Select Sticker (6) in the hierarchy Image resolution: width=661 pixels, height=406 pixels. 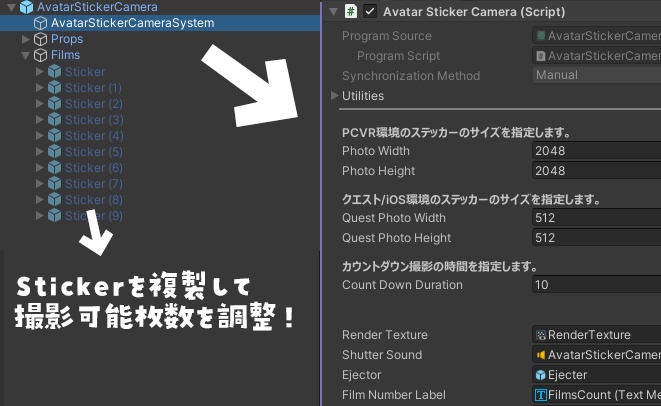(94, 168)
